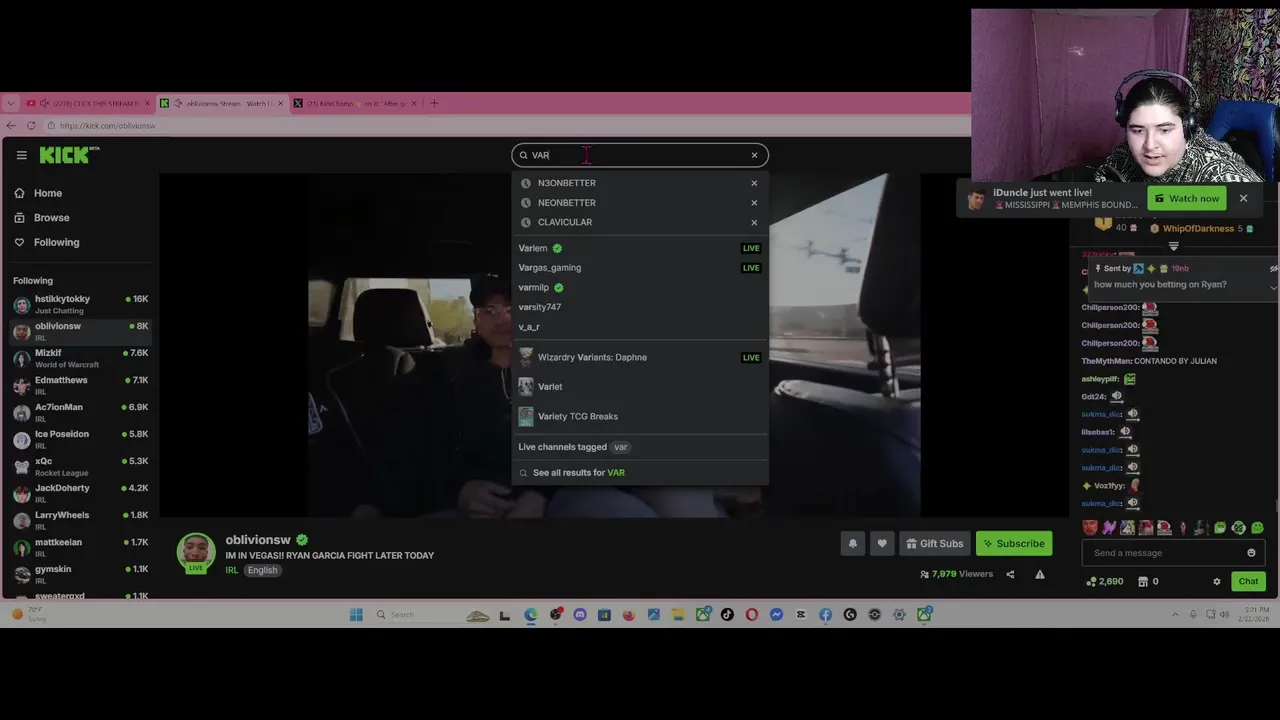The width and height of the screenshot is (1280, 720).
Task: Switch to the YouTube browser tab
Action: pyautogui.click(x=88, y=103)
